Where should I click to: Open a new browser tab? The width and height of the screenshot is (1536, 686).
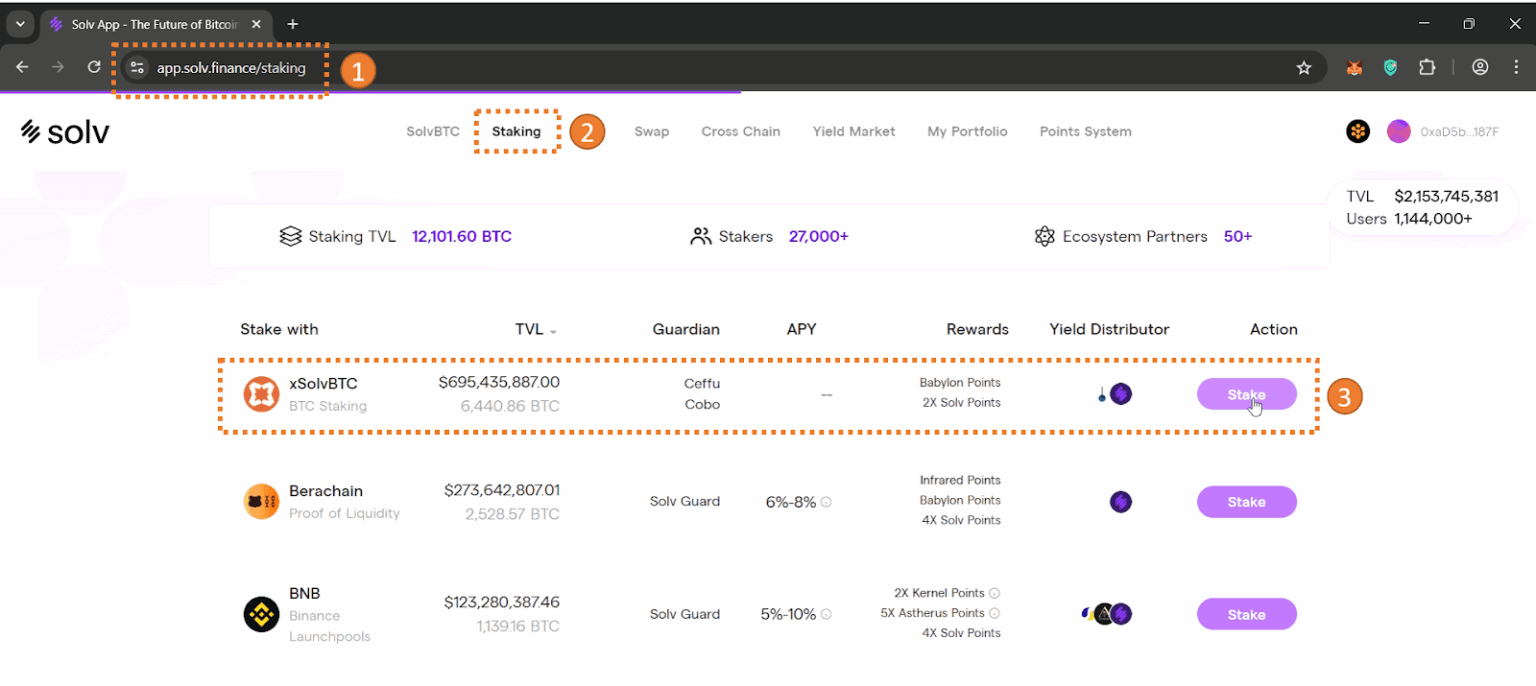pos(292,24)
